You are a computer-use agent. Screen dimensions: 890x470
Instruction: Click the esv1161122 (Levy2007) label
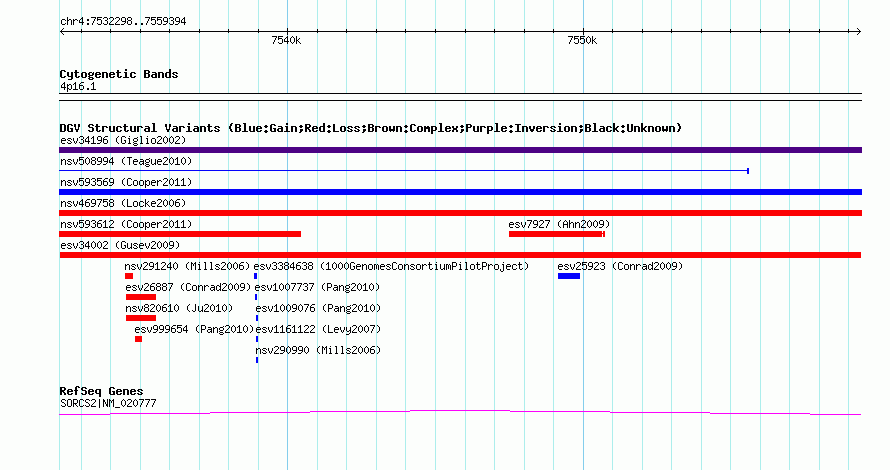click(x=318, y=329)
